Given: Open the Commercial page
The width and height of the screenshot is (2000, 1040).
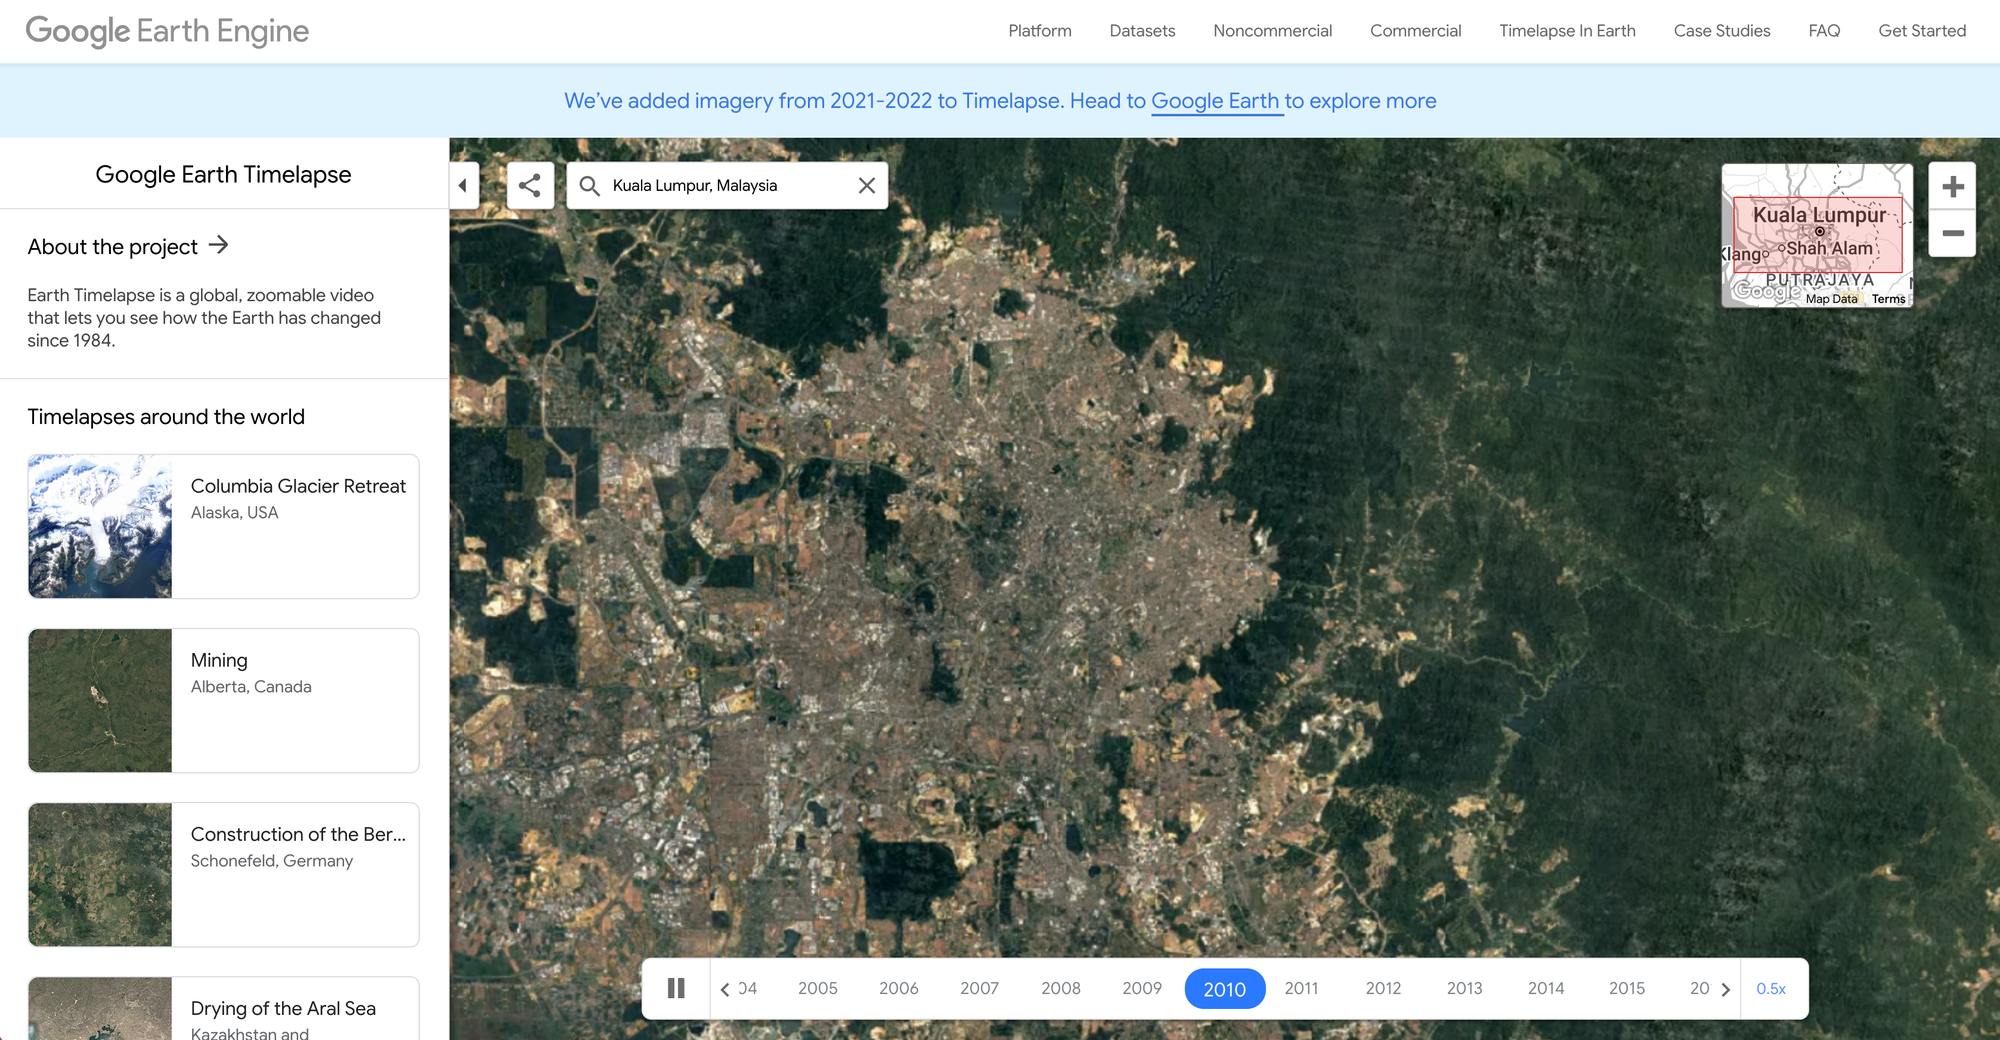Looking at the screenshot, I should coord(1415,31).
